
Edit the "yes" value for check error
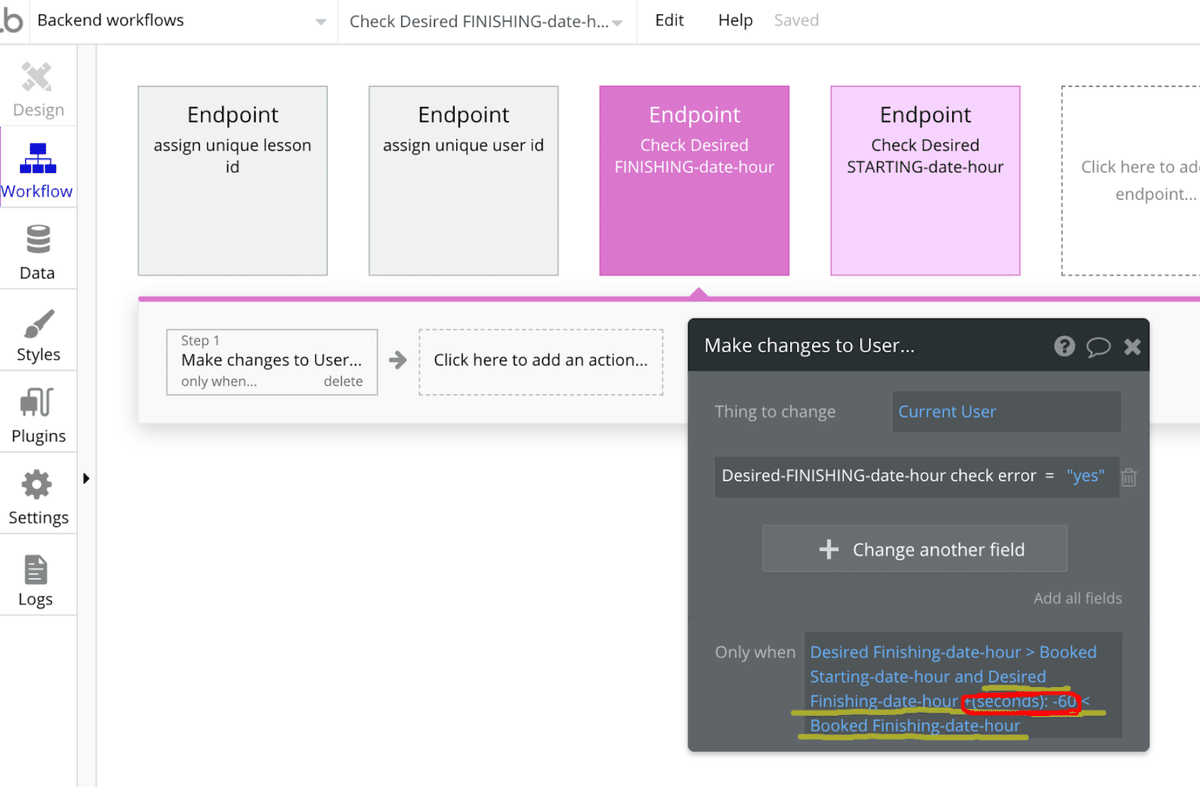pyautogui.click(x=1085, y=476)
